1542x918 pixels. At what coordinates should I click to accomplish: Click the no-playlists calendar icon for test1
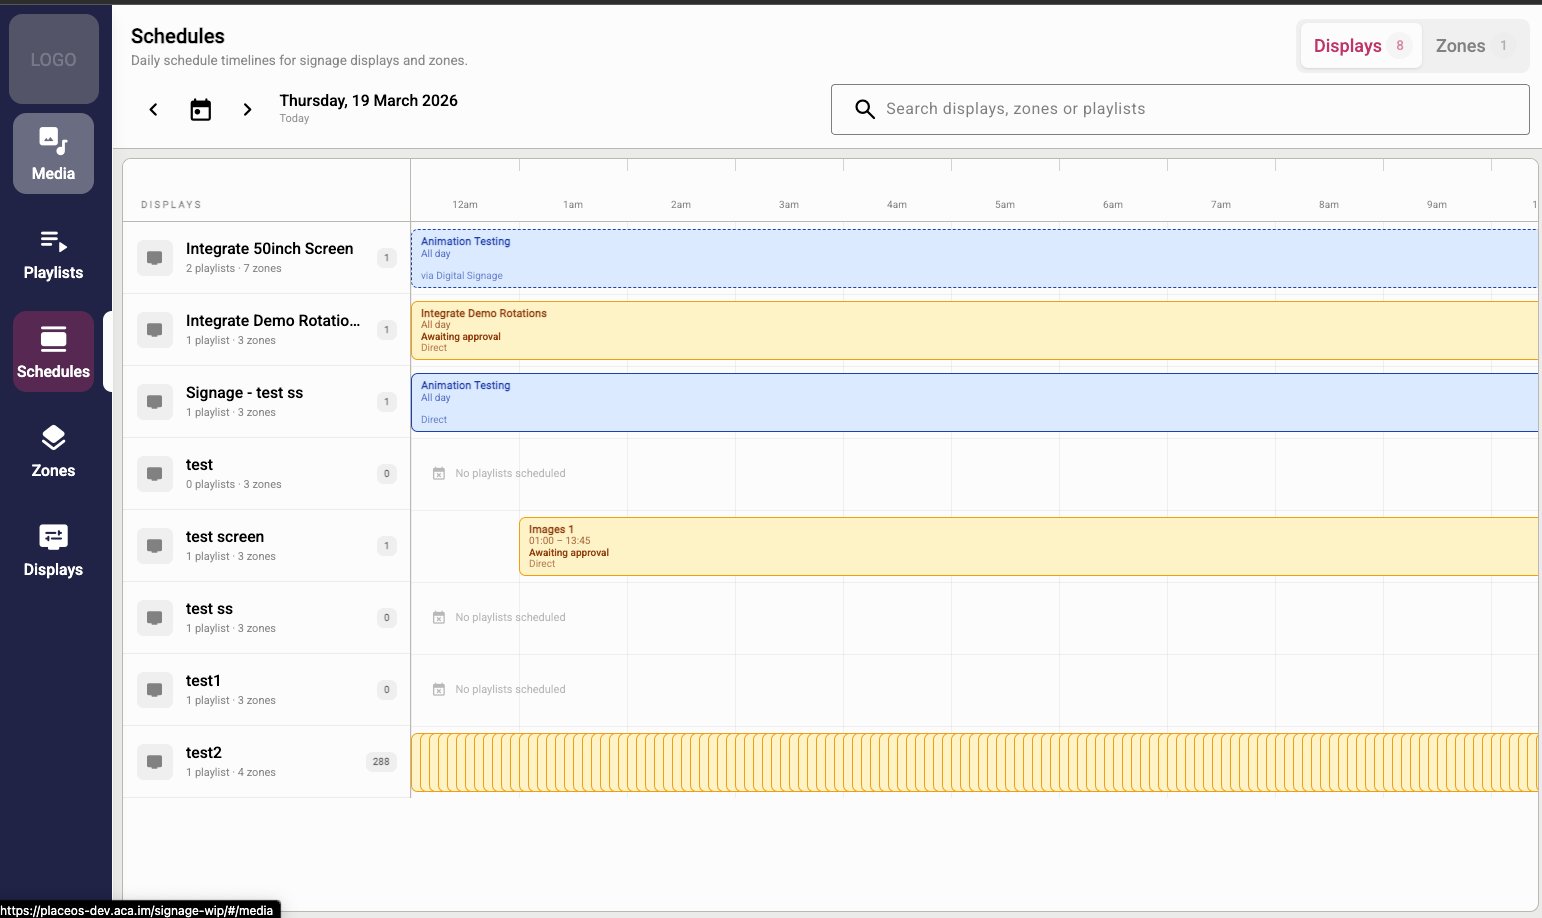pyautogui.click(x=439, y=689)
